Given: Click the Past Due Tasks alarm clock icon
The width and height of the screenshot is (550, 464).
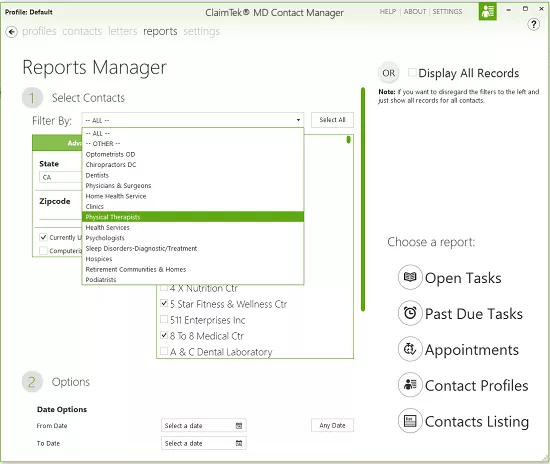Looking at the screenshot, I should click(x=410, y=313).
